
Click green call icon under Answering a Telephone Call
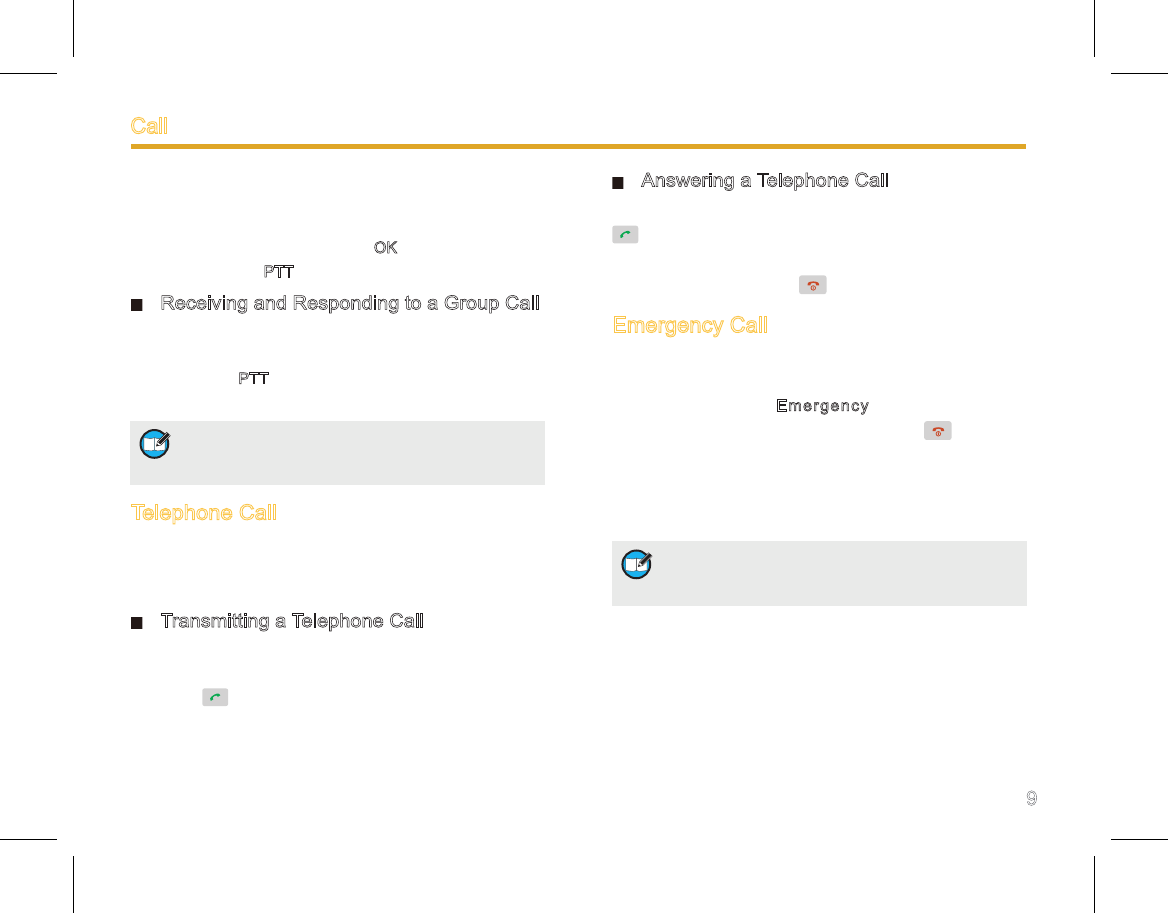point(625,235)
